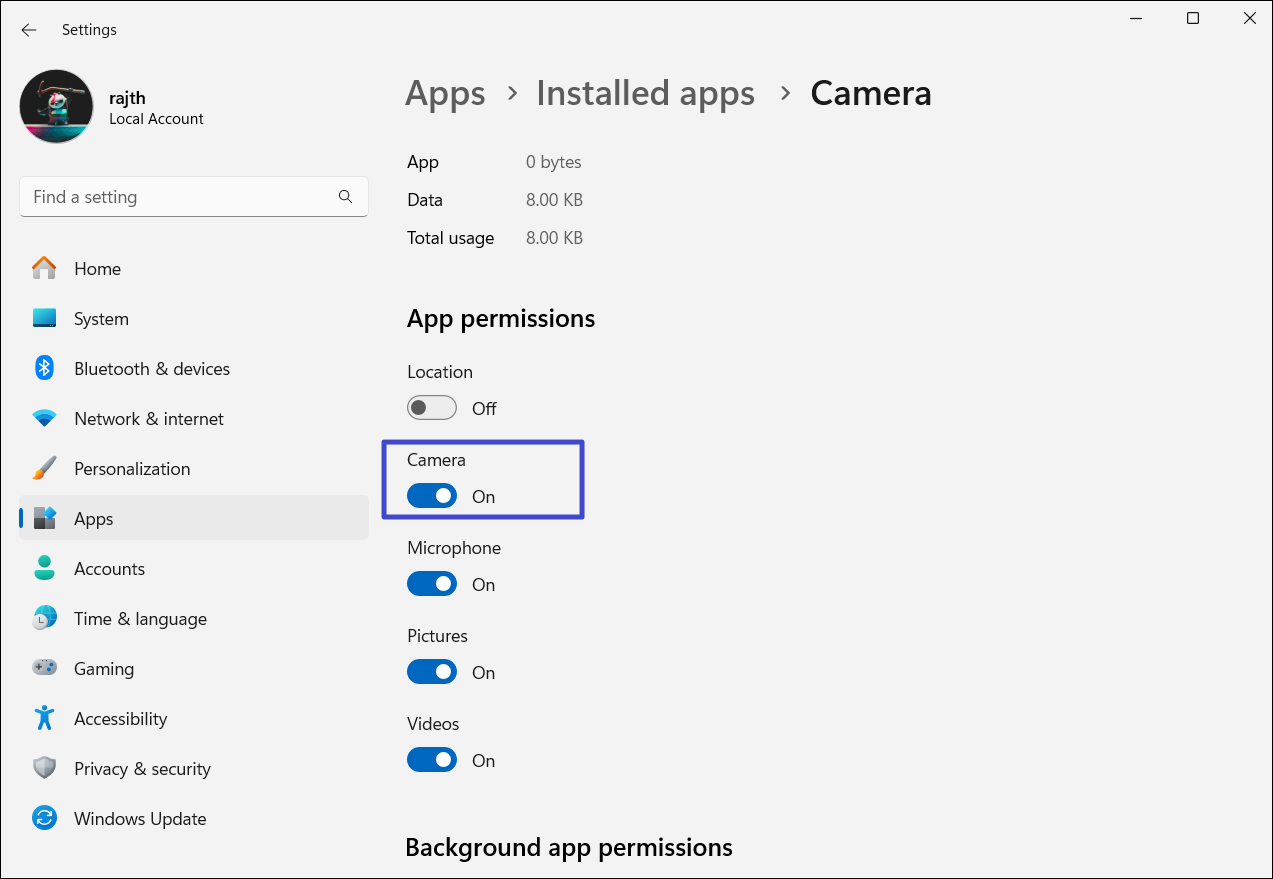Go to Apps using the breadcrumb link
This screenshot has height=879, width=1273.
pyautogui.click(x=444, y=93)
